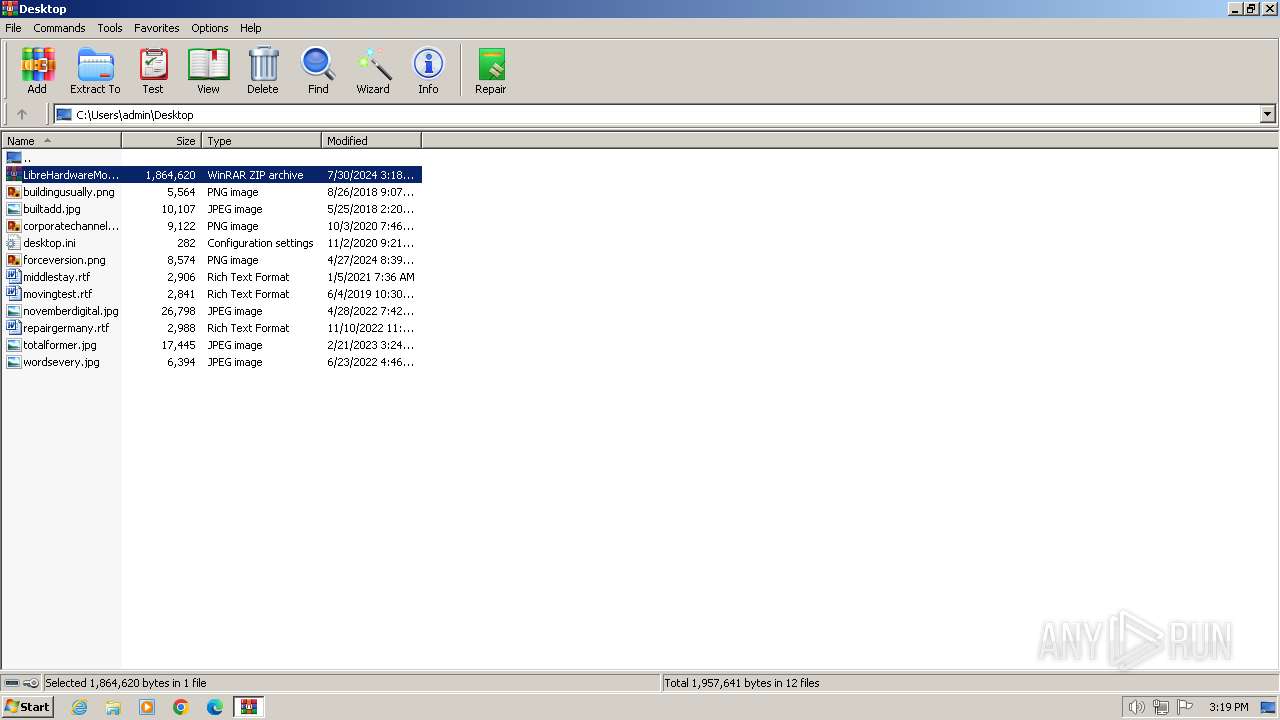Click the Configuration settings type cell
This screenshot has height=720, width=1280.
coord(260,243)
